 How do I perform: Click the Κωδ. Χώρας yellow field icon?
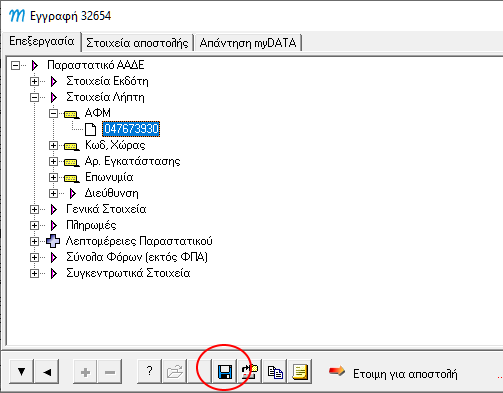click(x=72, y=147)
